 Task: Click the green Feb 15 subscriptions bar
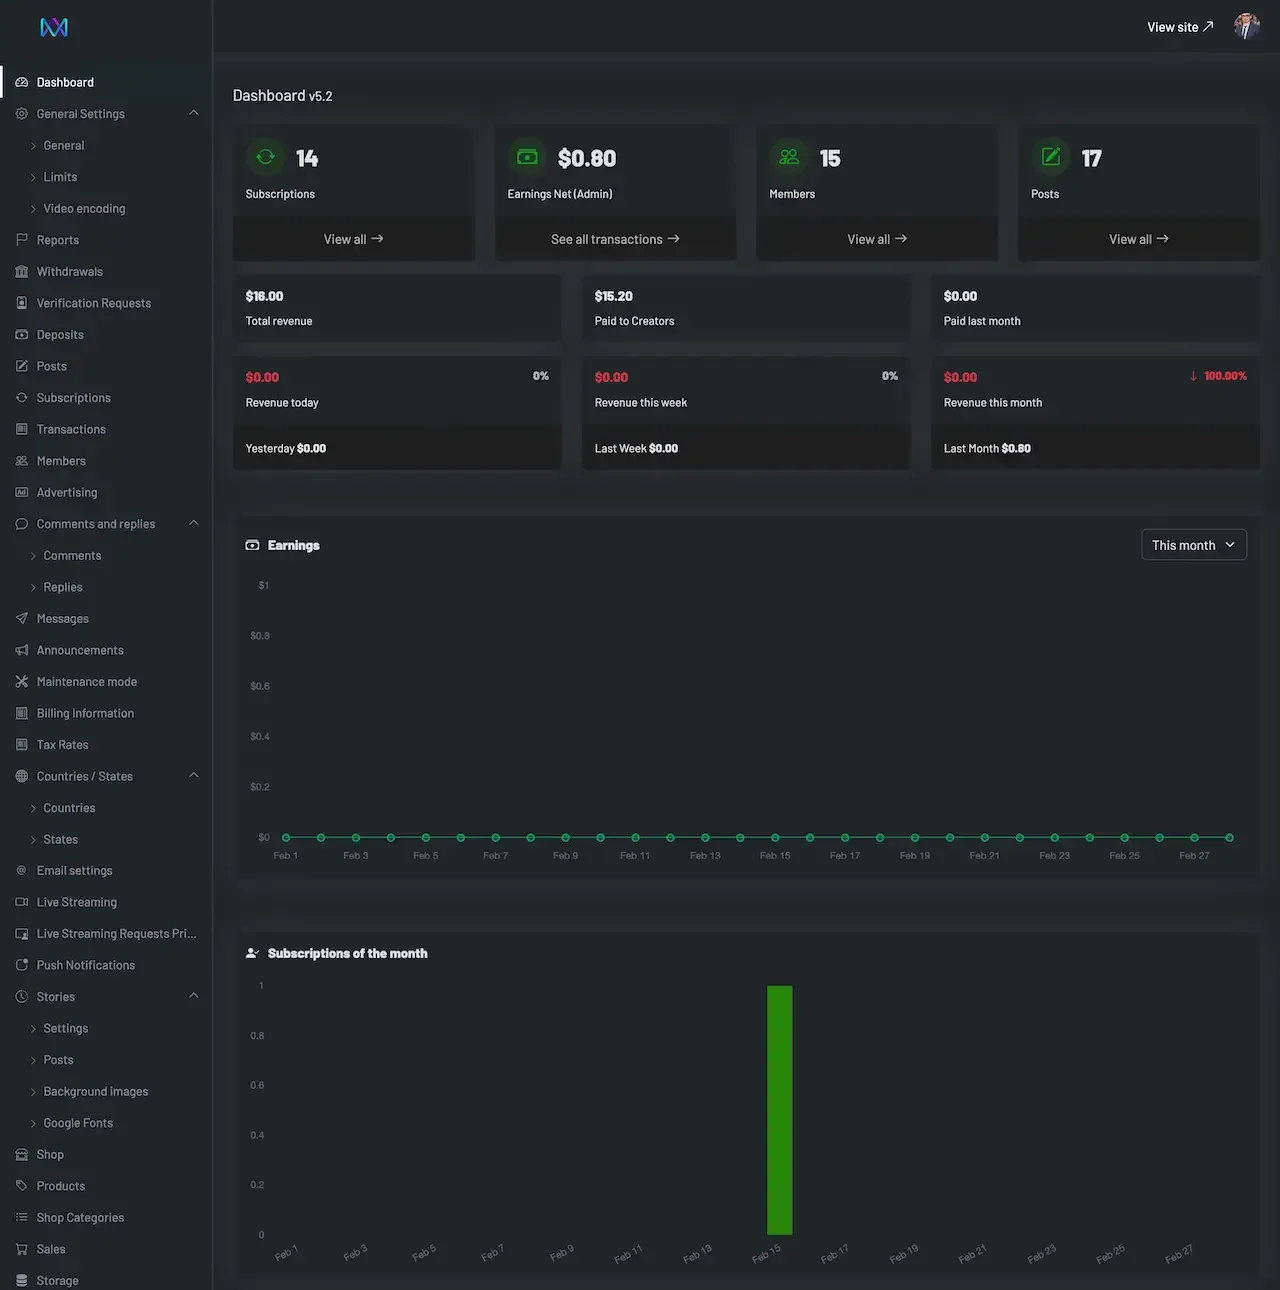(779, 1110)
